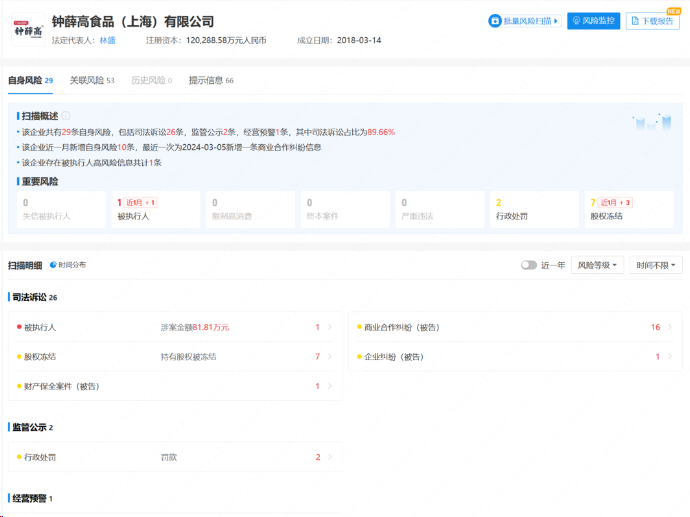Click count 7 in 股权冻结 detail row
The width and height of the screenshot is (690, 517).
point(317,356)
